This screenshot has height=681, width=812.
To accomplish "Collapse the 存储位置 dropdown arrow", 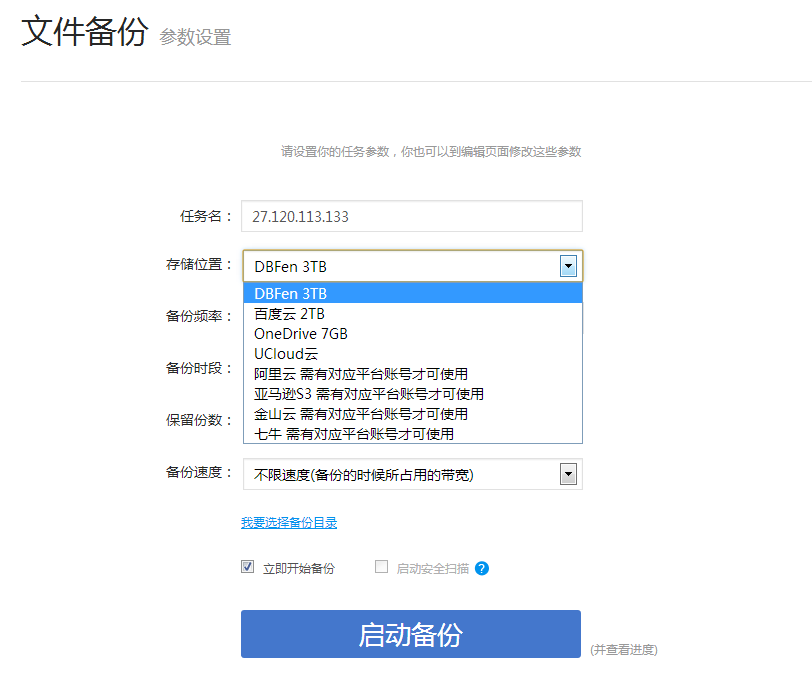I will coord(568,266).
